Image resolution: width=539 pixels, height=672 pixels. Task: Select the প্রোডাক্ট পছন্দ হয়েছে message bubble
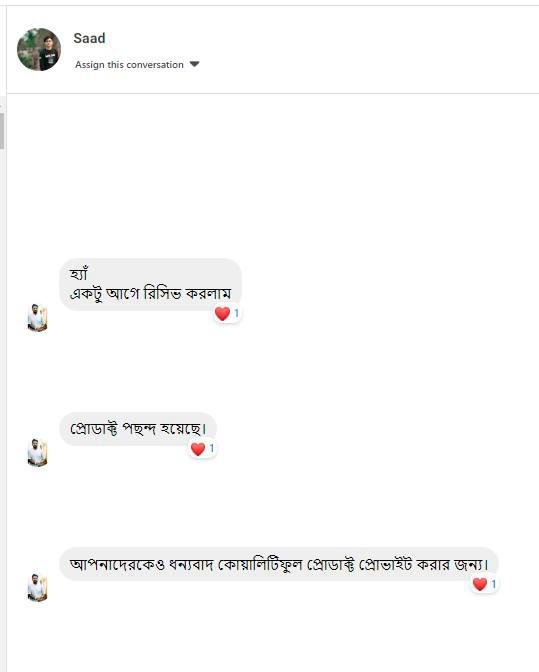pos(138,429)
